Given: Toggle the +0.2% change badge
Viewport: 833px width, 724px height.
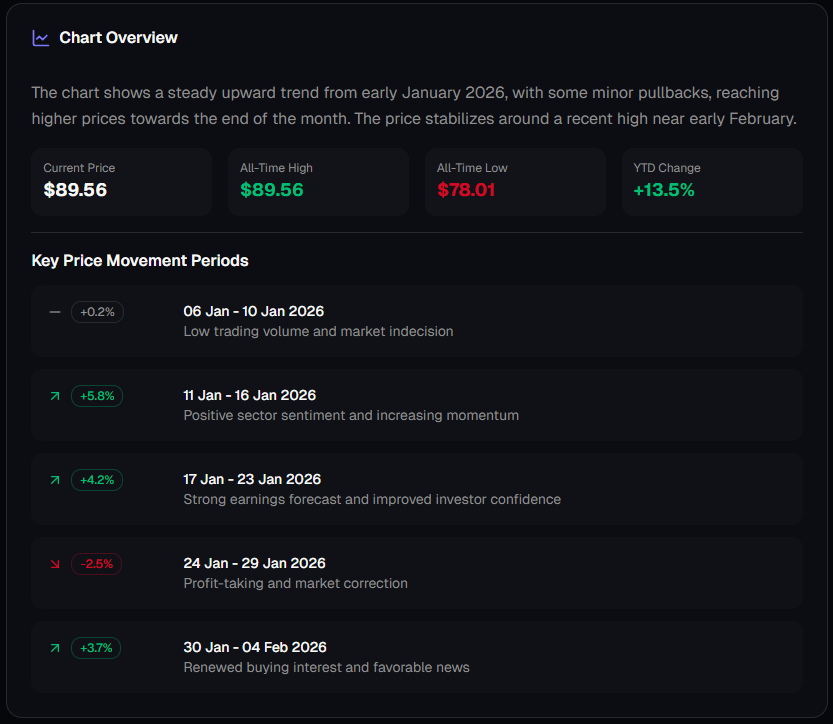Looking at the screenshot, I should coord(97,311).
